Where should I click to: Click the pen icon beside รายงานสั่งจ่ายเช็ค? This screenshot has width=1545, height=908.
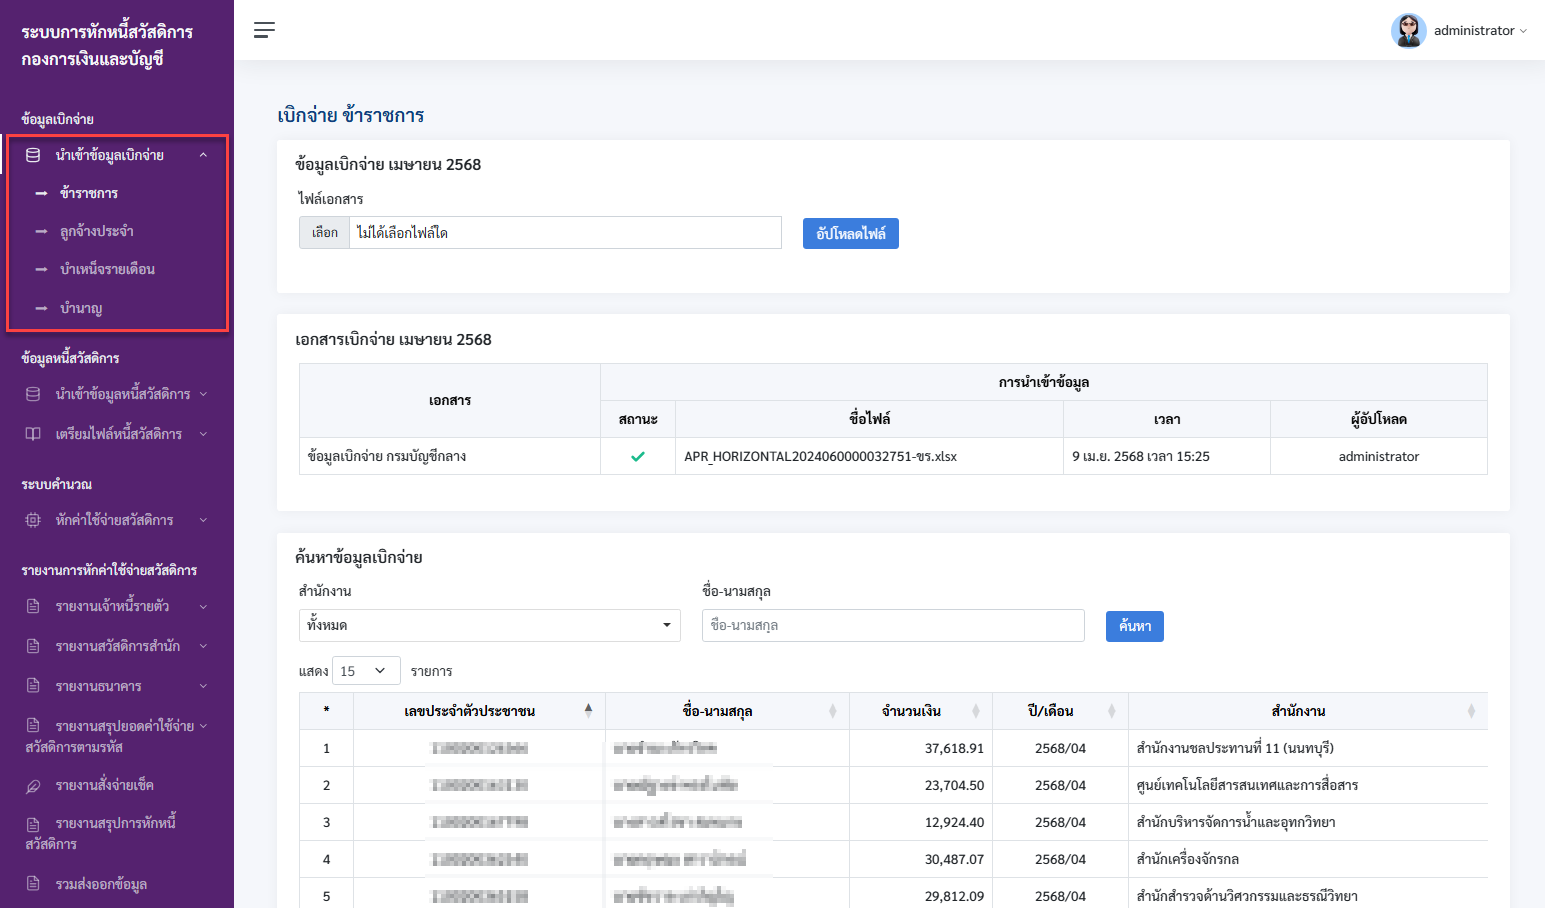pyautogui.click(x=33, y=786)
